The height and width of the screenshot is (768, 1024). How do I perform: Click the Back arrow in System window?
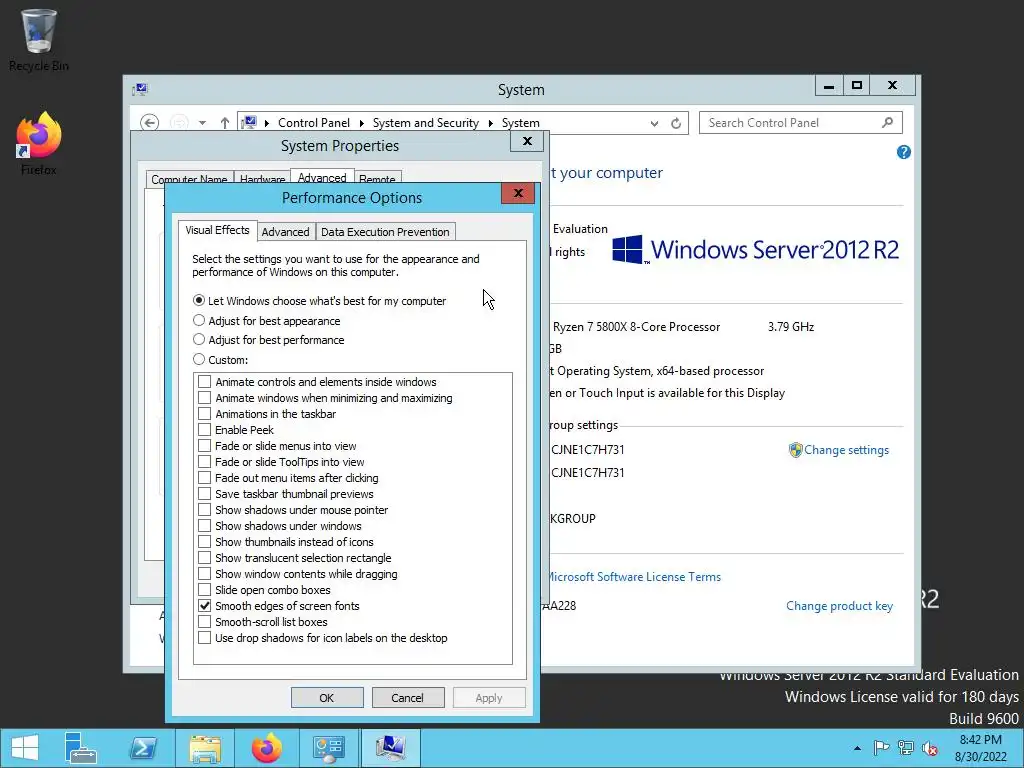coord(150,123)
